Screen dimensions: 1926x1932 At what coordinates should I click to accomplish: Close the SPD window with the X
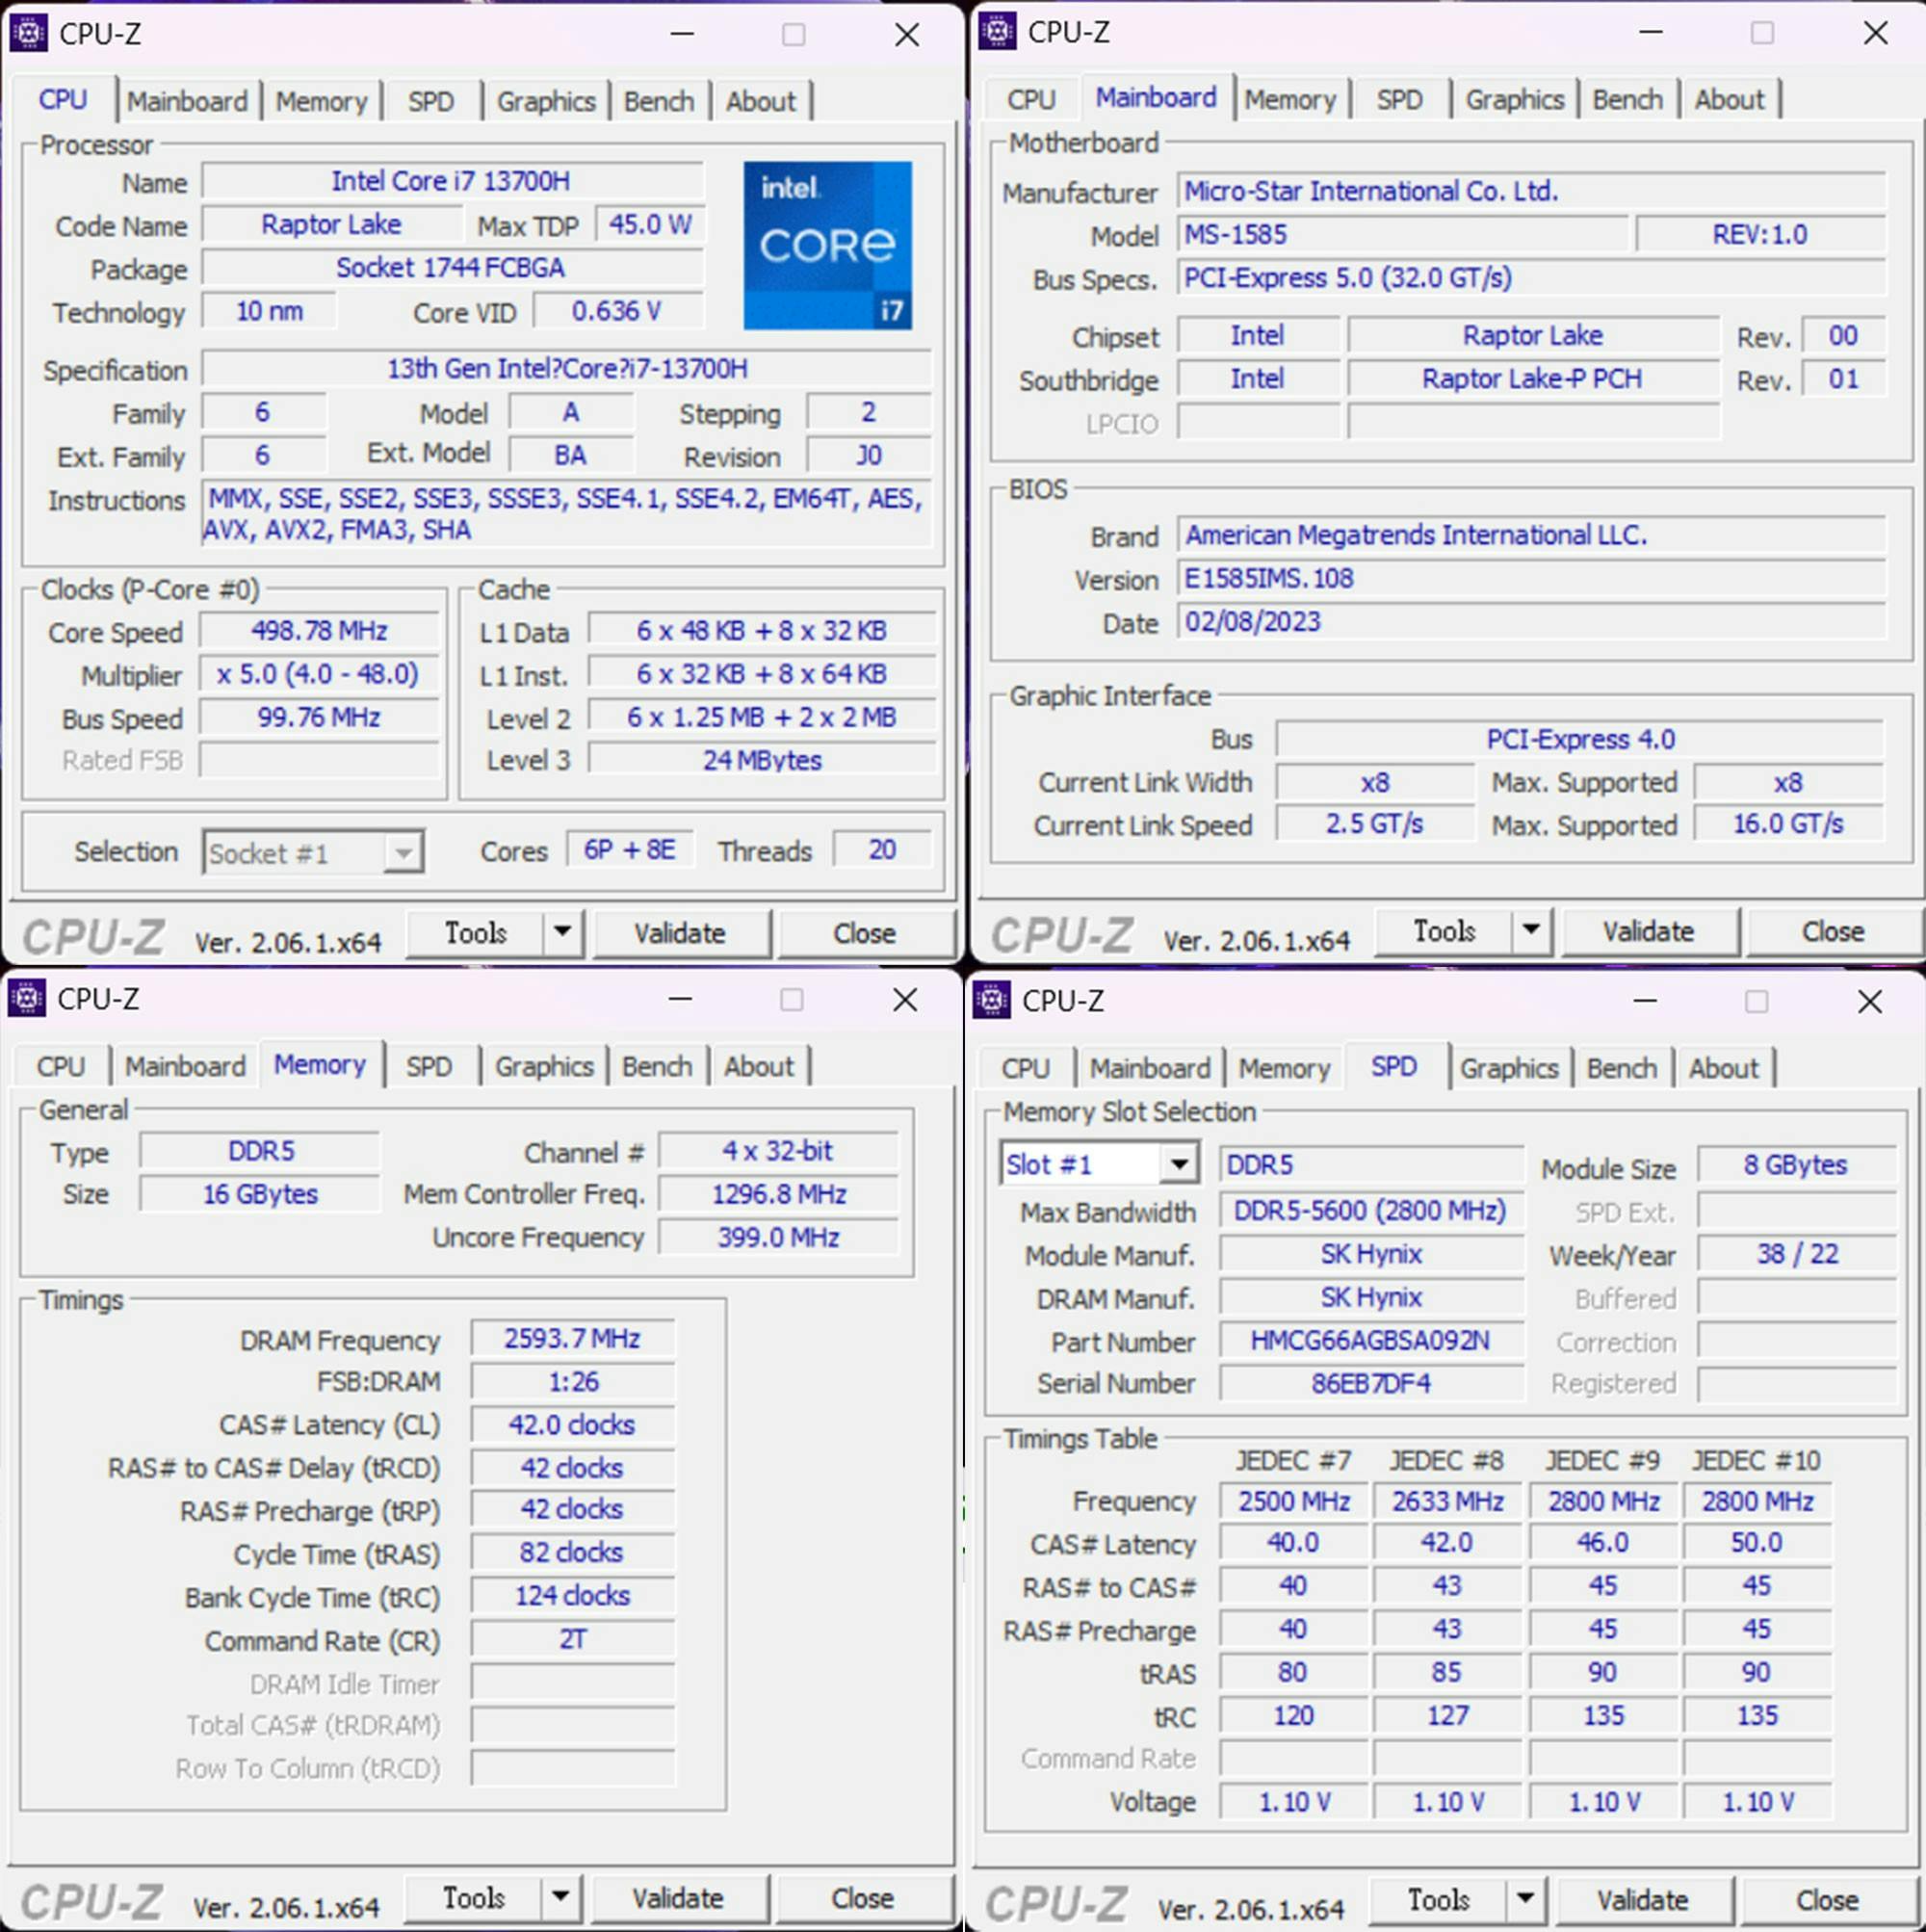coord(1869,1001)
